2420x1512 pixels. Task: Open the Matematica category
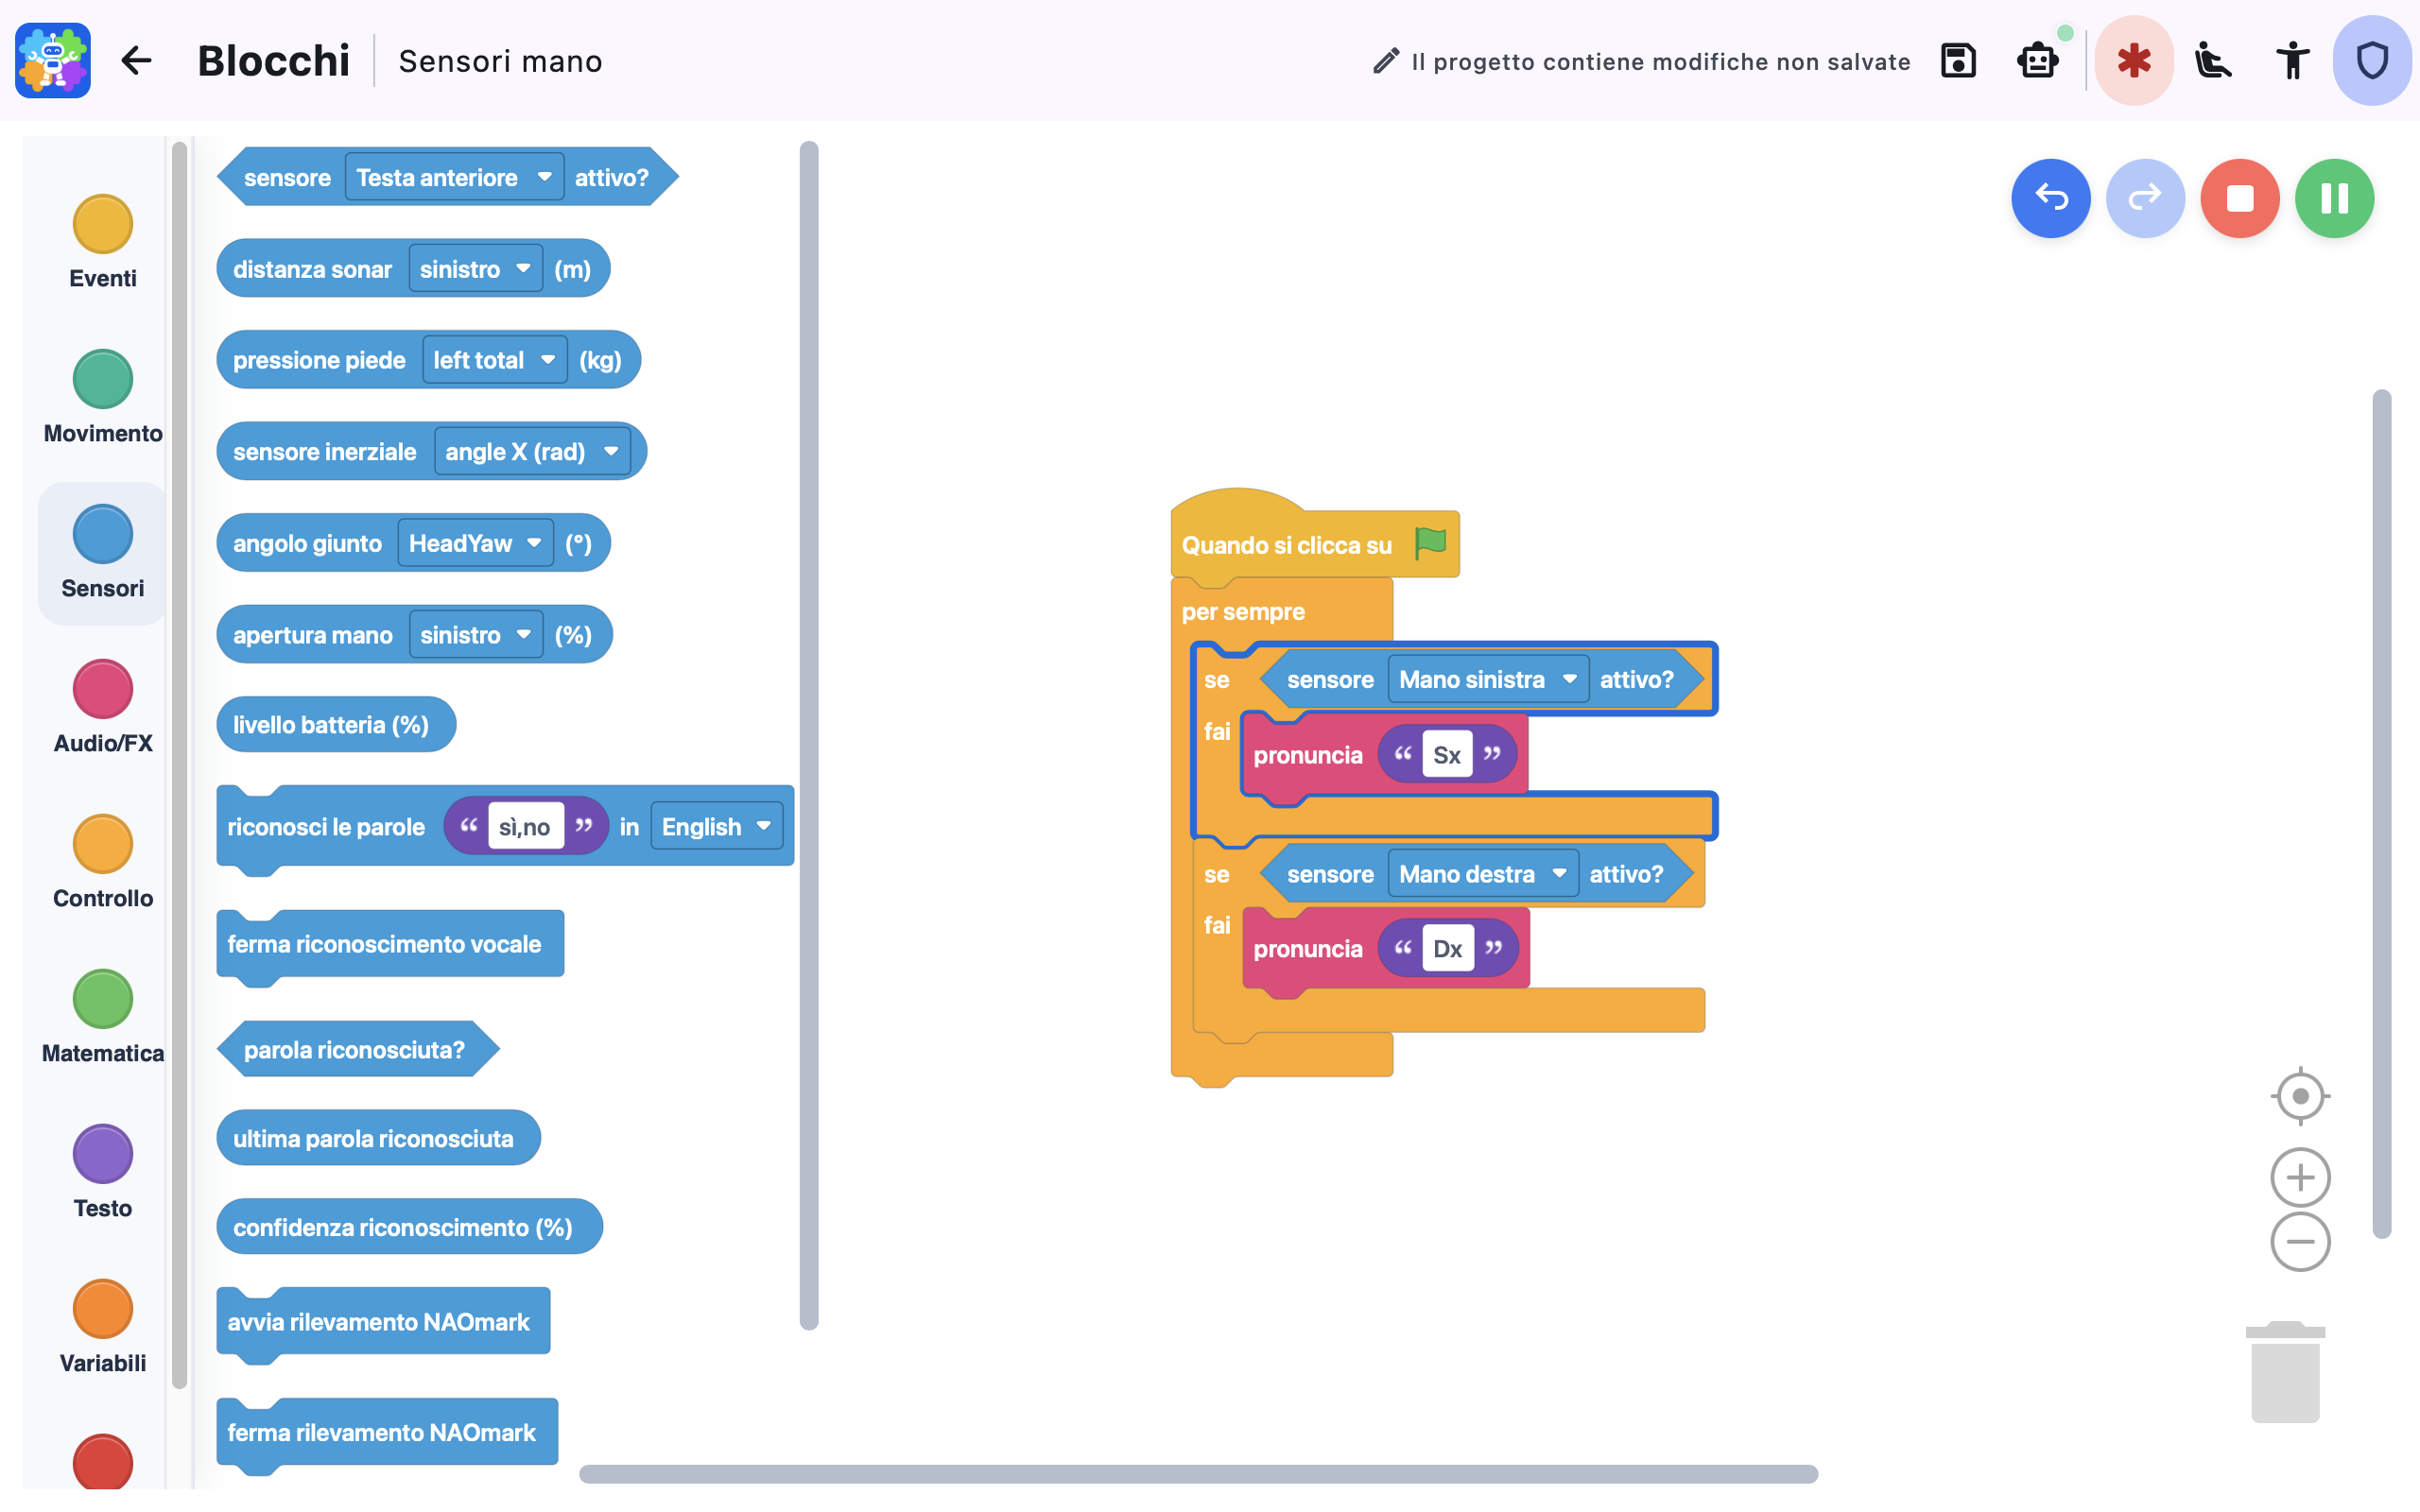tap(102, 1017)
